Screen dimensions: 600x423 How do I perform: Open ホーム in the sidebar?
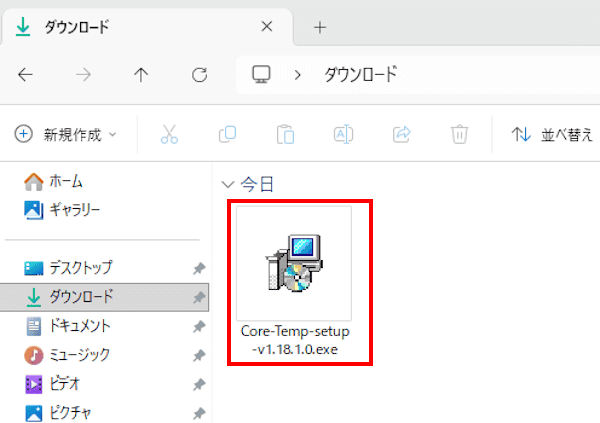point(66,181)
